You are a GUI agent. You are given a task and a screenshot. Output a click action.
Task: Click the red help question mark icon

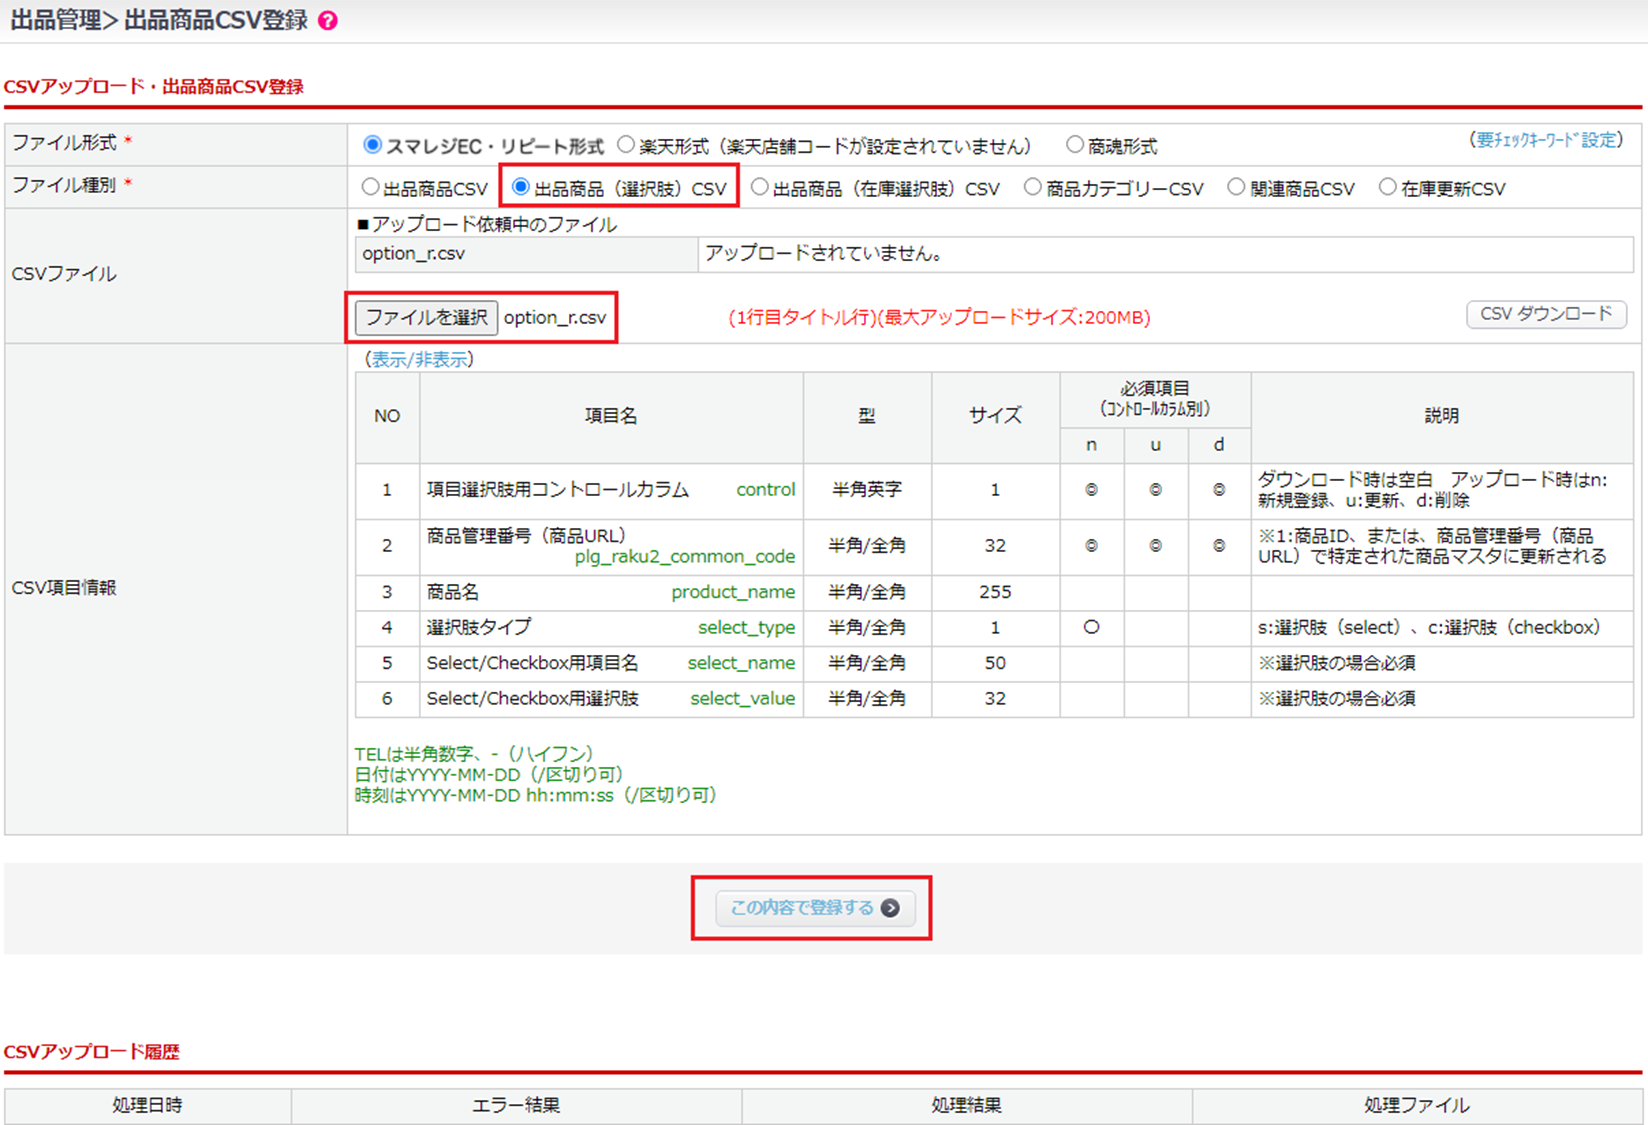click(328, 21)
